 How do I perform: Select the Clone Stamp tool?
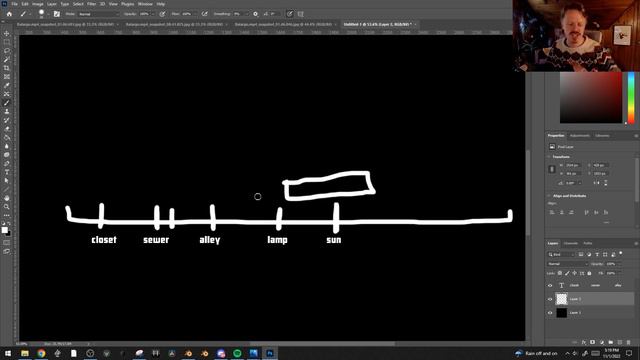click(x=7, y=111)
